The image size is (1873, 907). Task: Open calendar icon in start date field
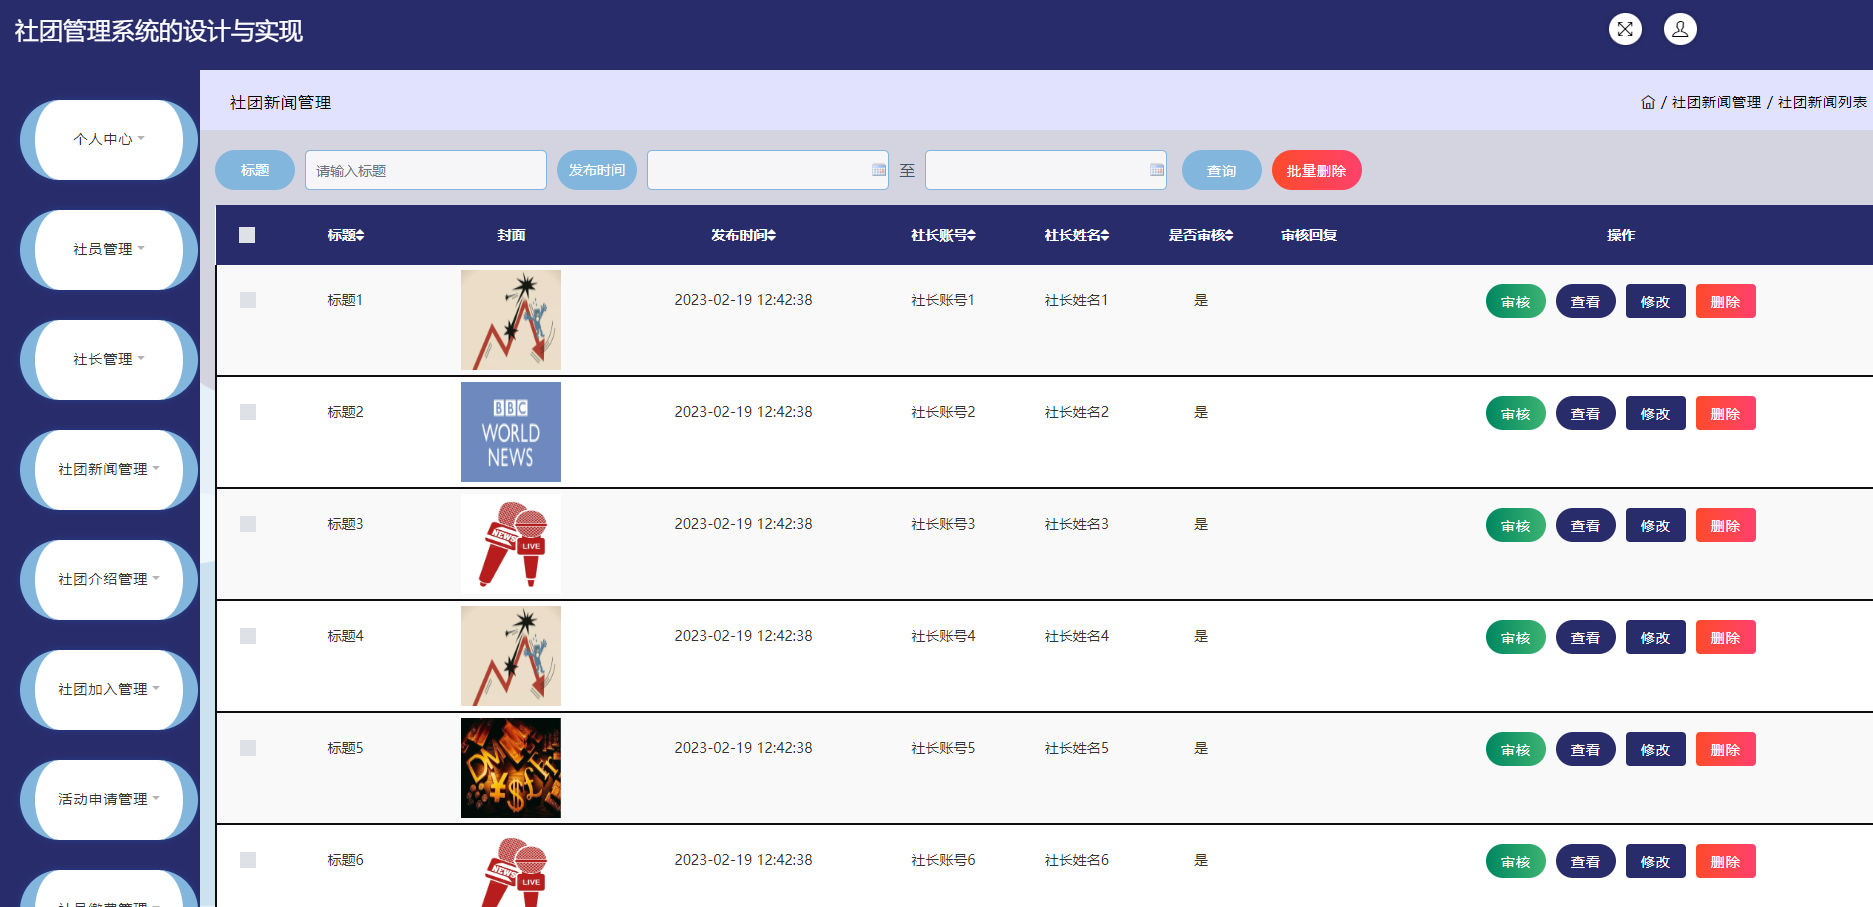[x=879, y=170]
